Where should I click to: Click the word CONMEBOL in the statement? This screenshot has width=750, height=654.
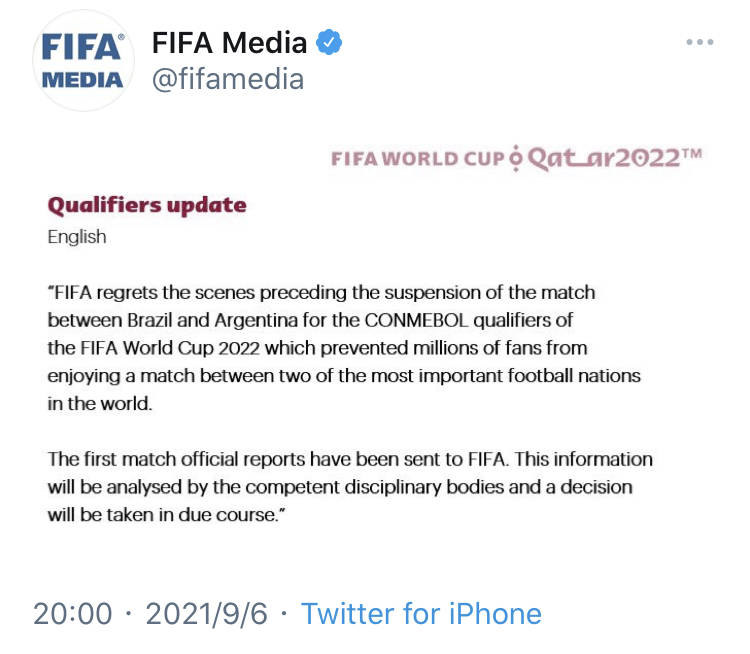416,320
